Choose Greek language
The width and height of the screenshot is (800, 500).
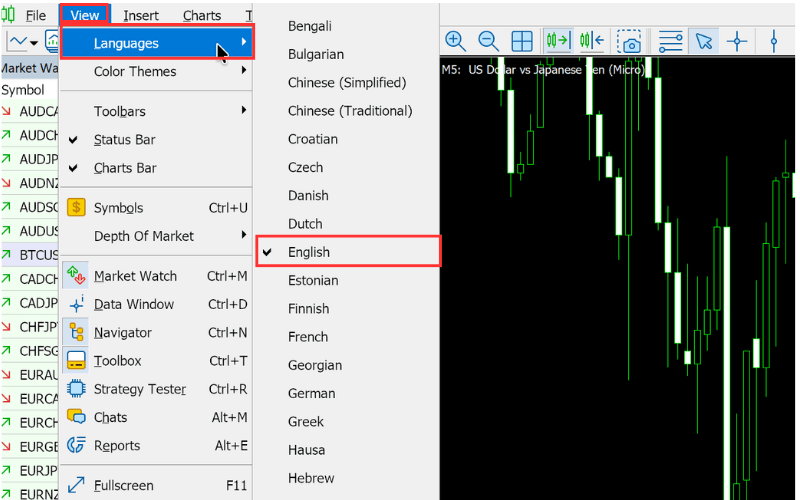click(306, 421)
